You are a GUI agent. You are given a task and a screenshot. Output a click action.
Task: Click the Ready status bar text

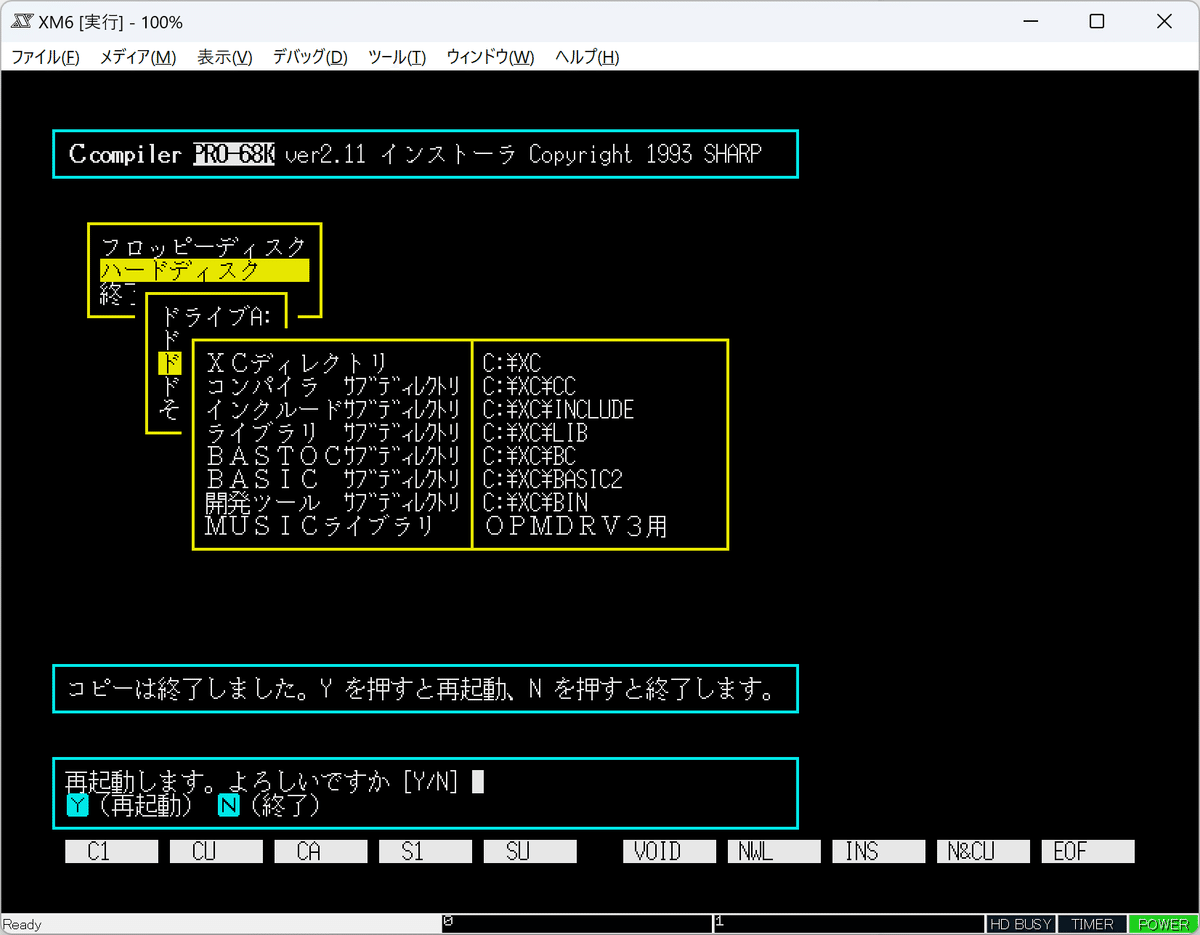tap(22, 924)
